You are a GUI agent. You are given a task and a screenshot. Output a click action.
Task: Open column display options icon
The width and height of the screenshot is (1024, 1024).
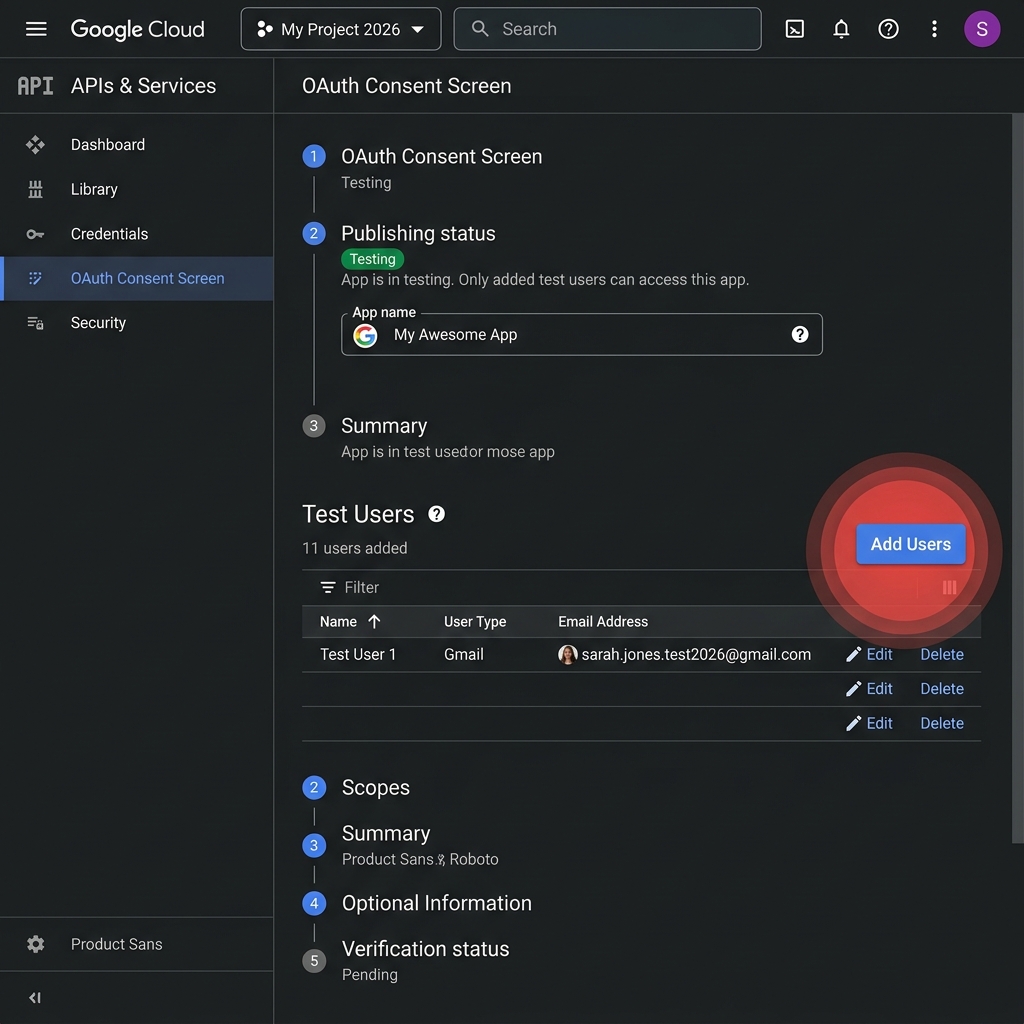tap(949, 588)
